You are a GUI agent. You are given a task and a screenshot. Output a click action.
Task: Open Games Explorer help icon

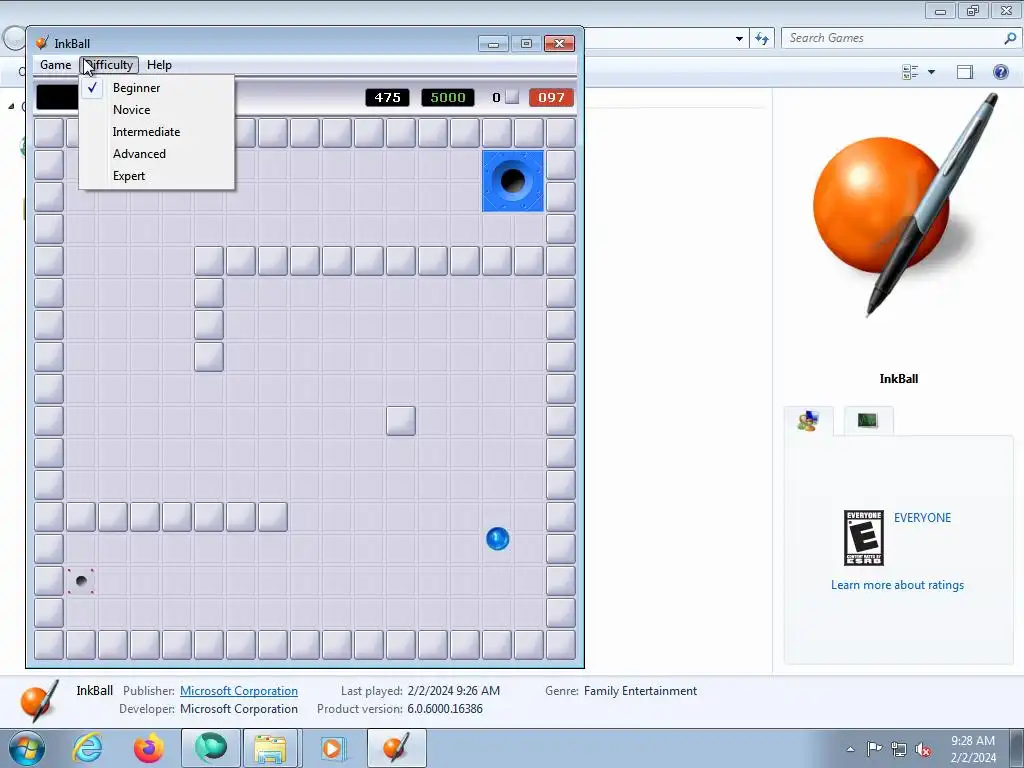click(1000, 72)
